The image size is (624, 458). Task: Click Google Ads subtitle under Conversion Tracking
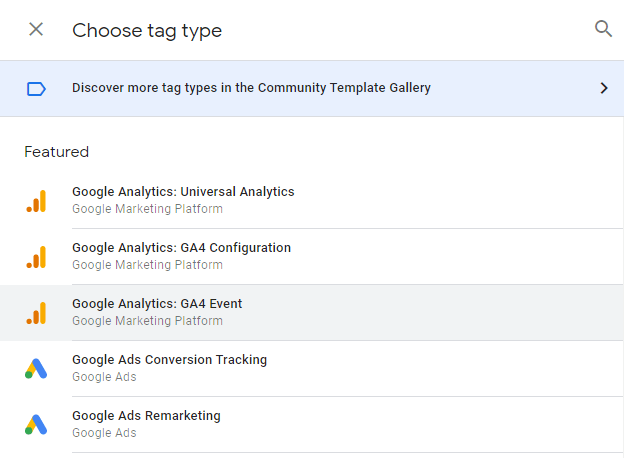104,377
